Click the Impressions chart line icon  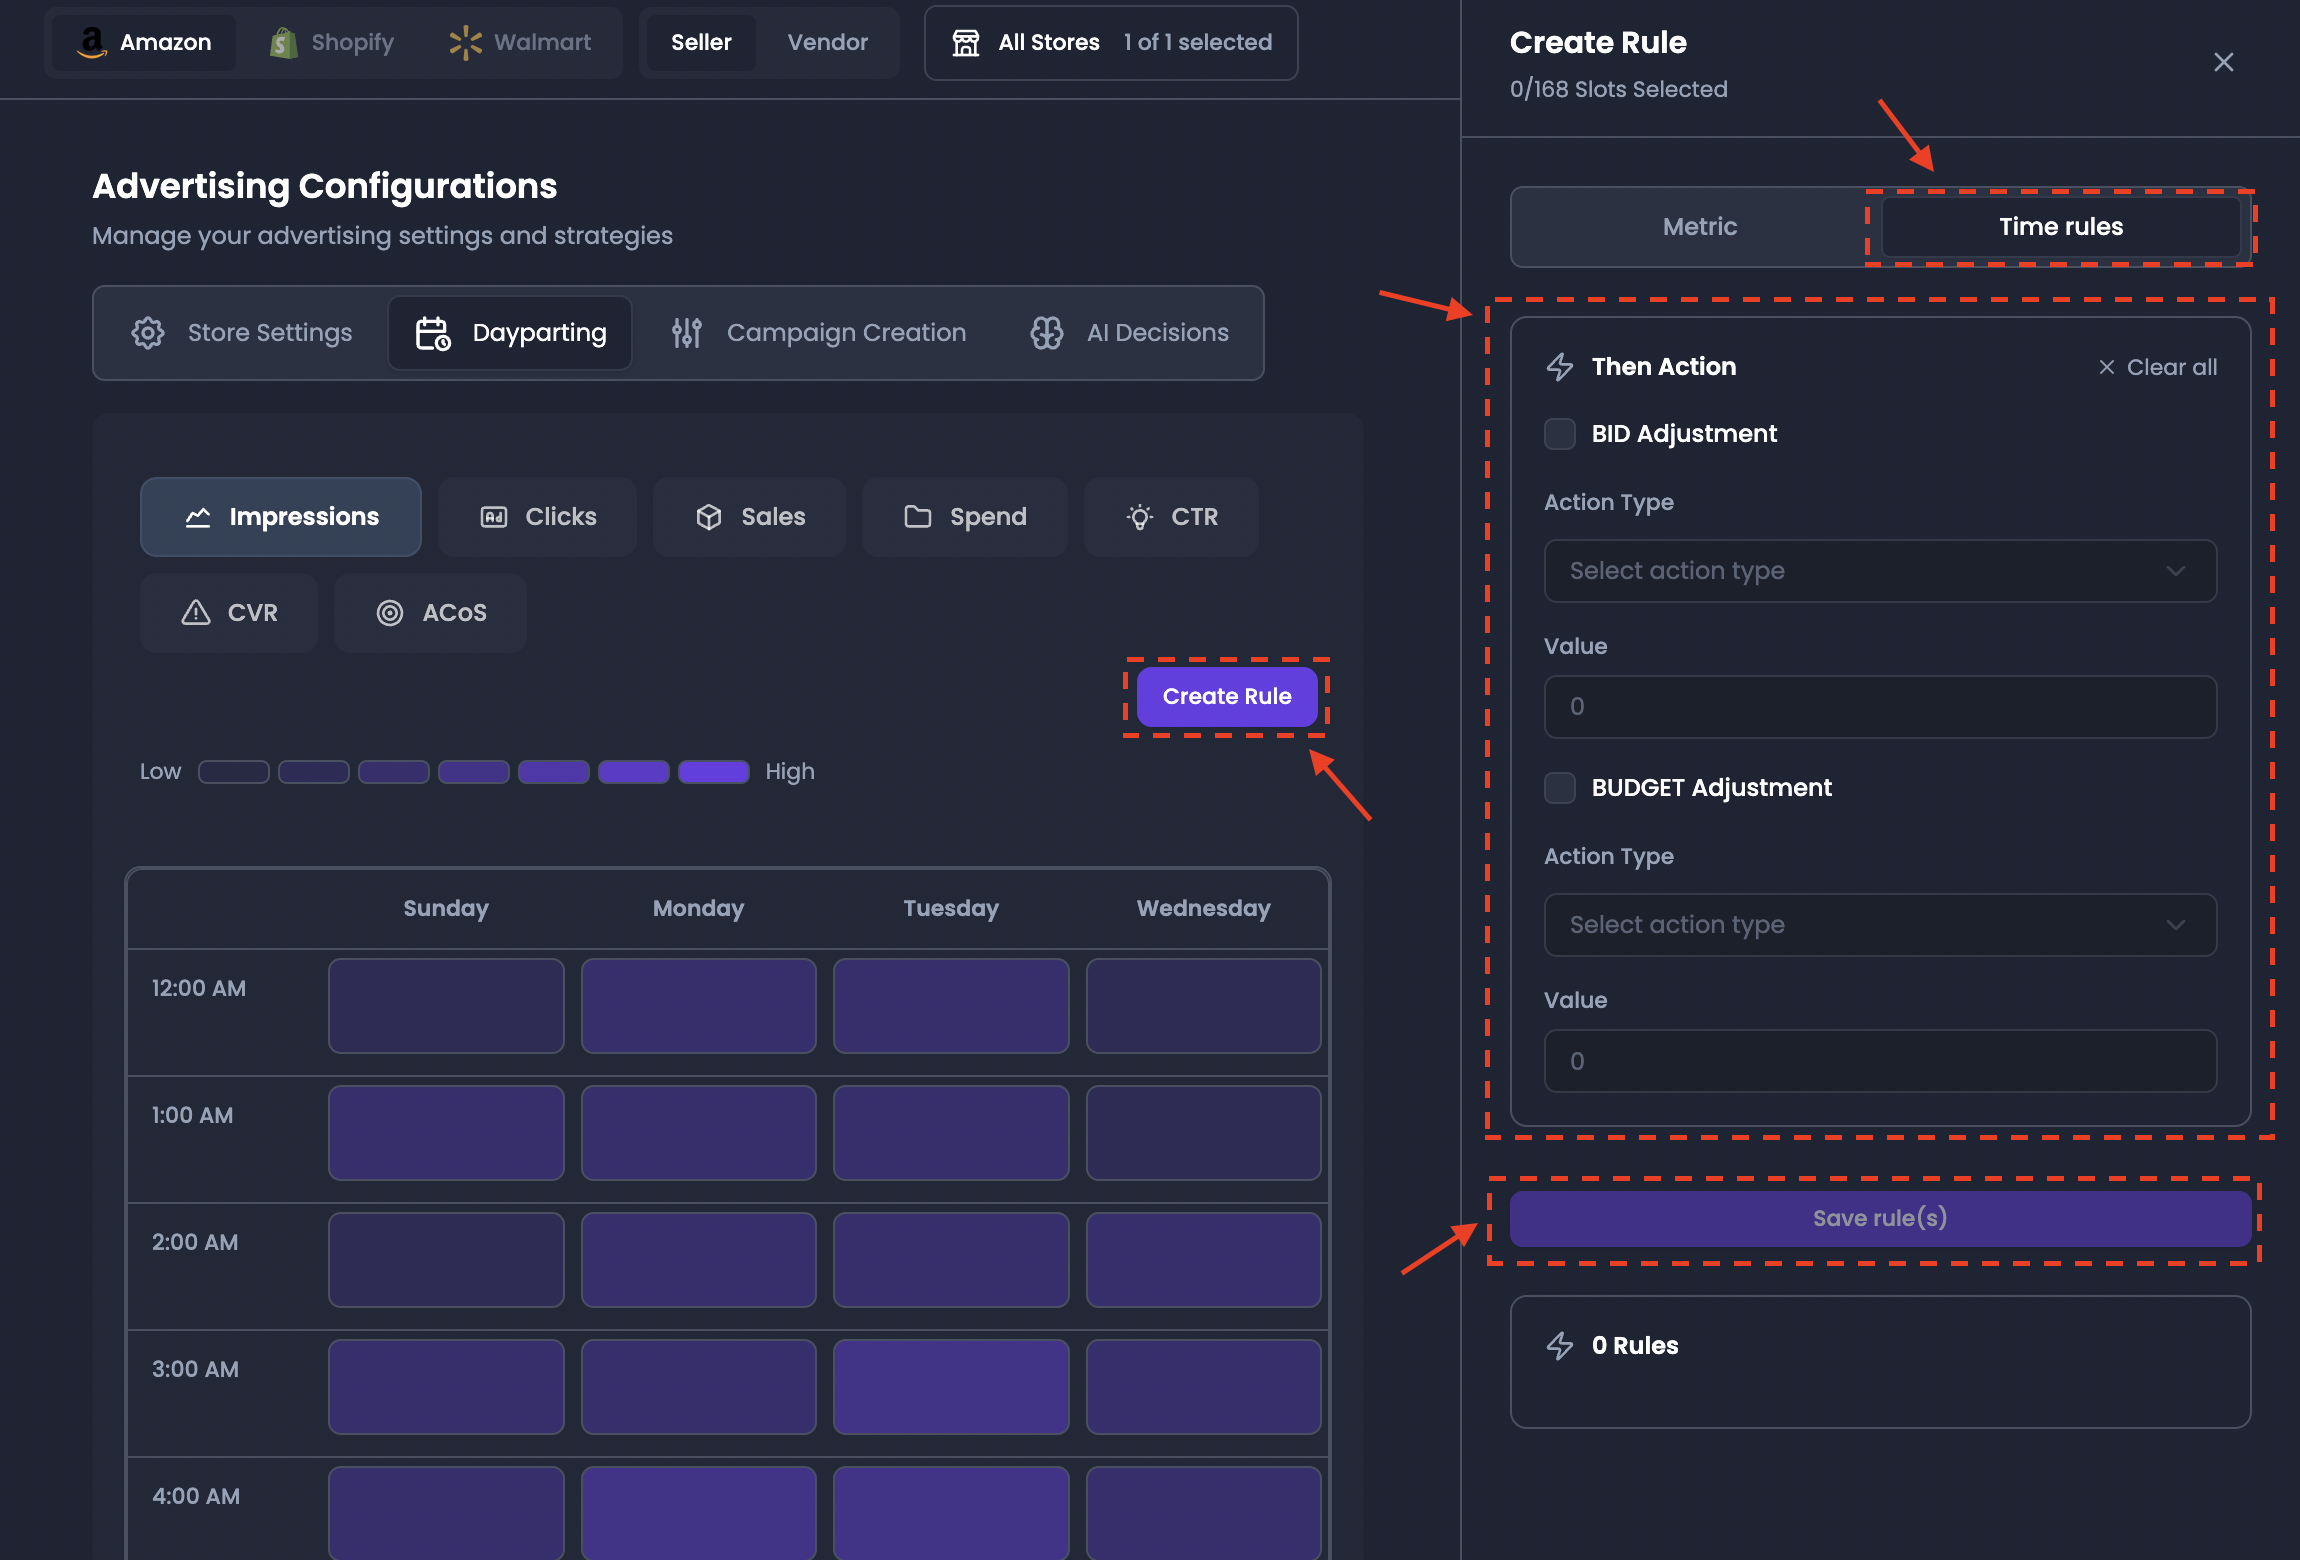click(198, 517)
